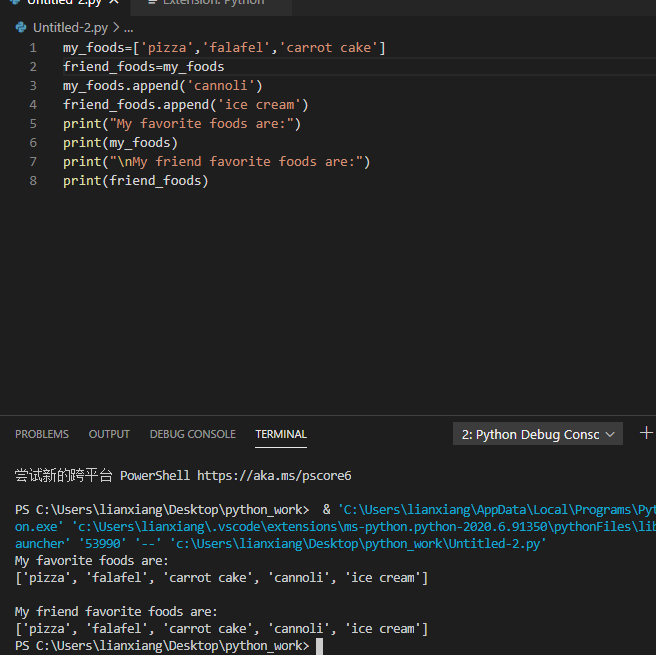Select the TERMINAL panel tab
This screenshot has width=656, height=655.
tap(281, 434)
